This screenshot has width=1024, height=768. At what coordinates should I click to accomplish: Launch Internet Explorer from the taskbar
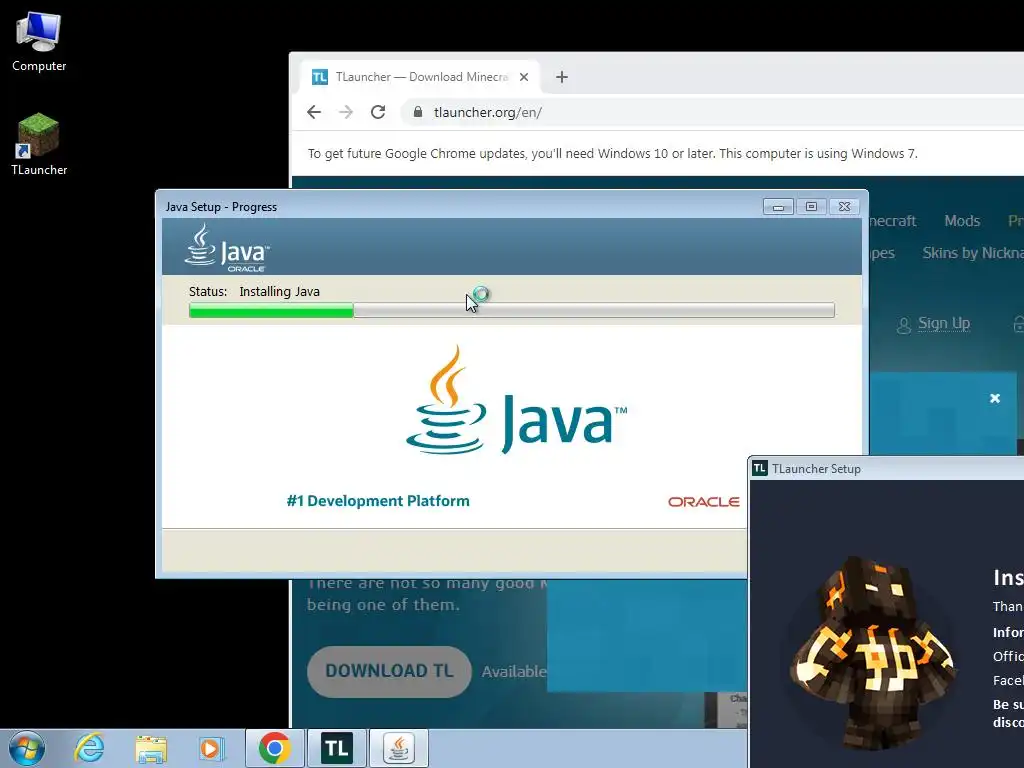pos(89,748)
